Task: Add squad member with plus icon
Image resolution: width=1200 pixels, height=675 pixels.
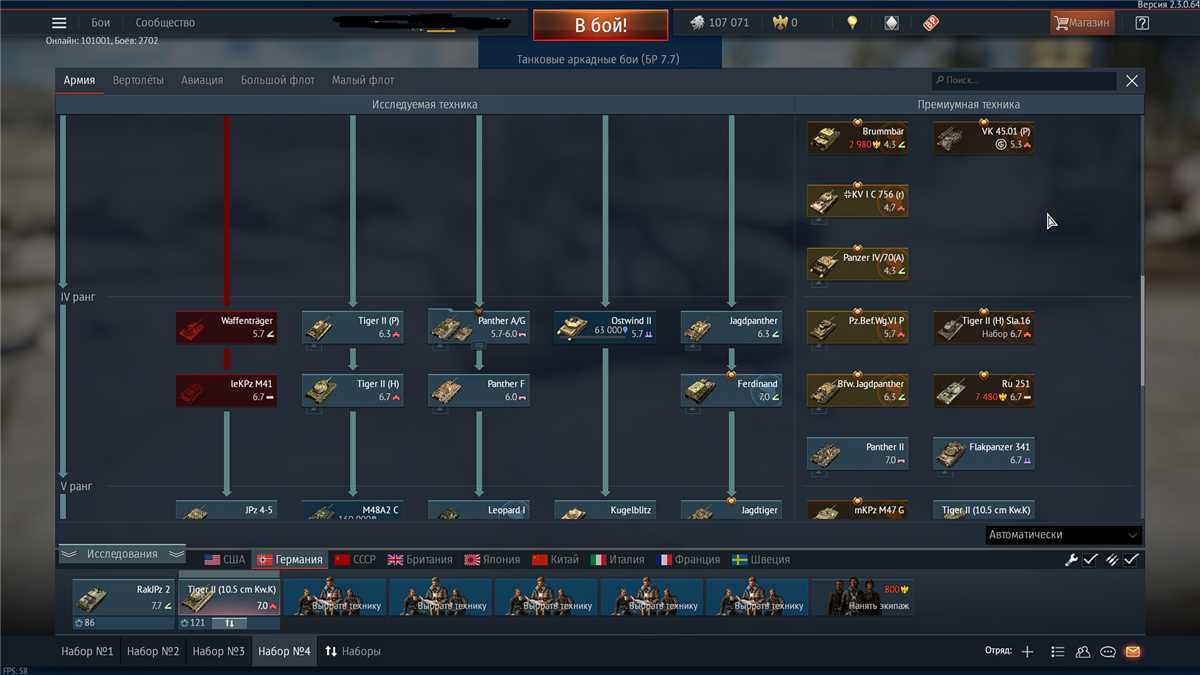Action: click(x=1027, y=652)
